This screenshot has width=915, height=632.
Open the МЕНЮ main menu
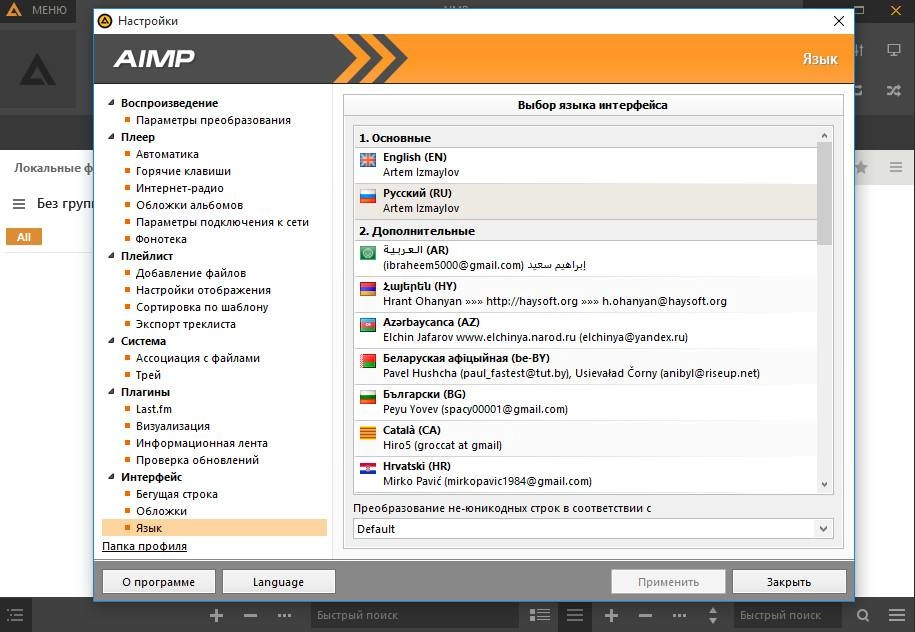(37, 11)
